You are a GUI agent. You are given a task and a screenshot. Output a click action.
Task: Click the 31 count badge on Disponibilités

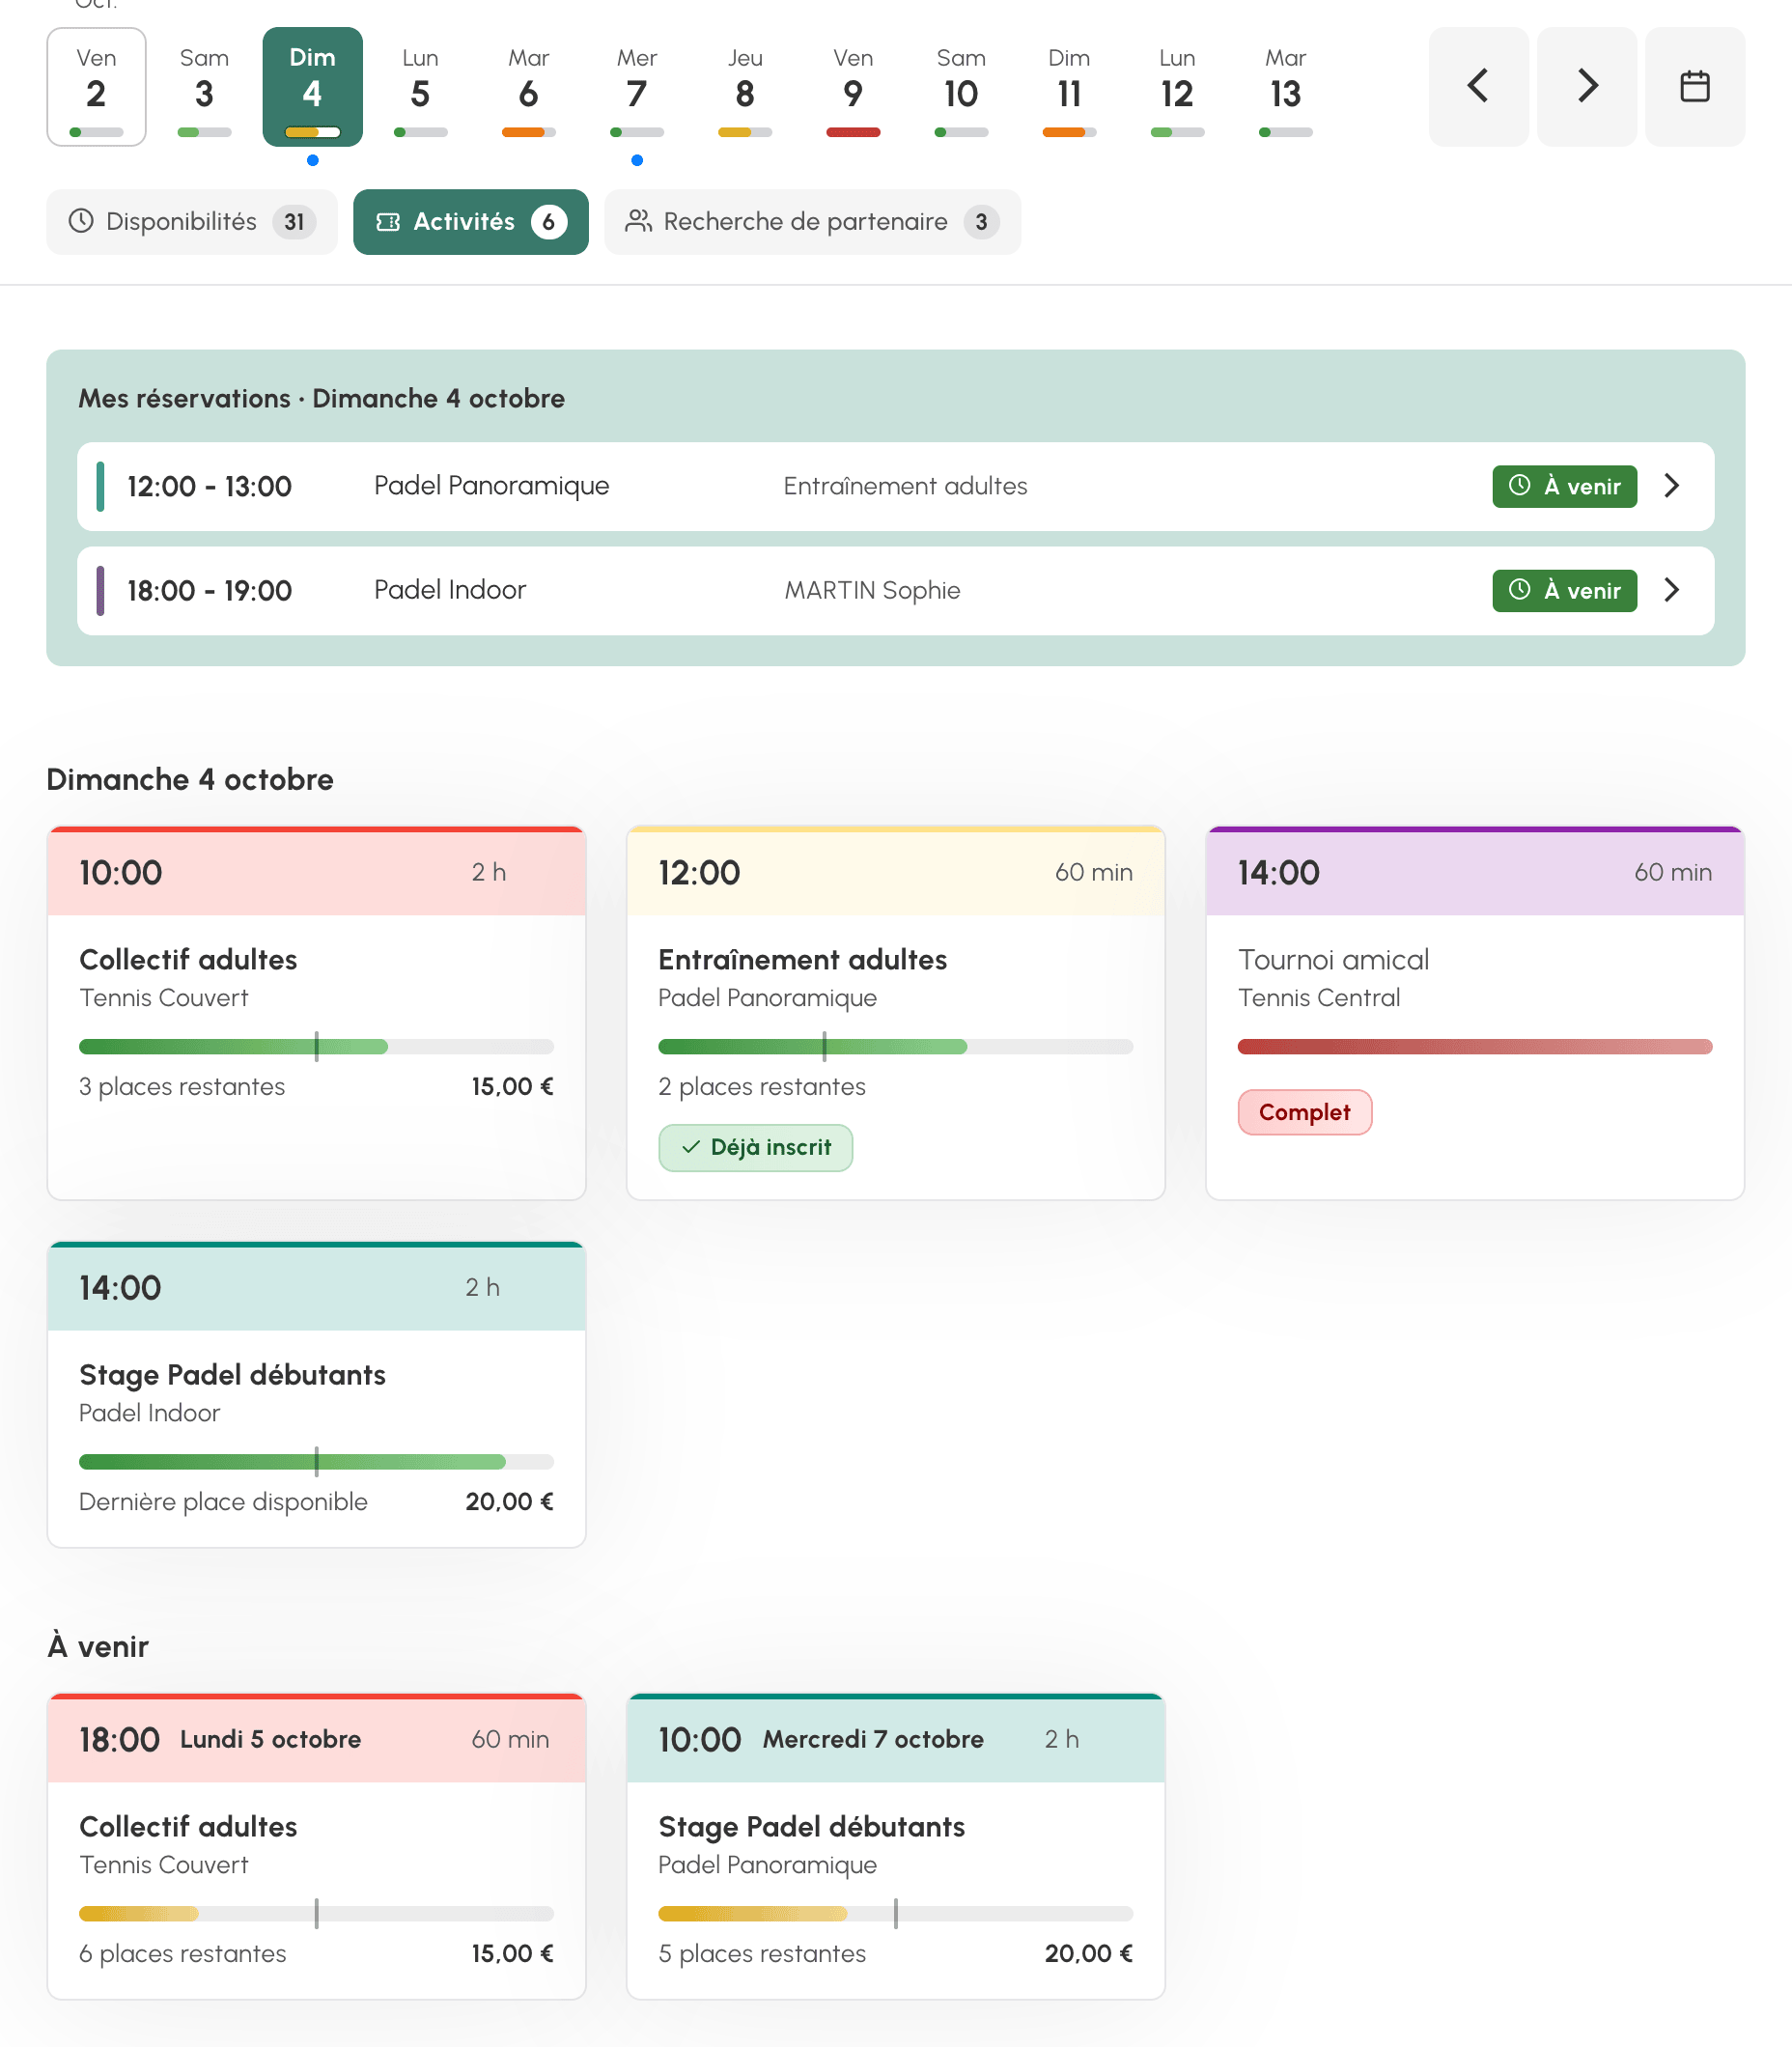(294, 222)
